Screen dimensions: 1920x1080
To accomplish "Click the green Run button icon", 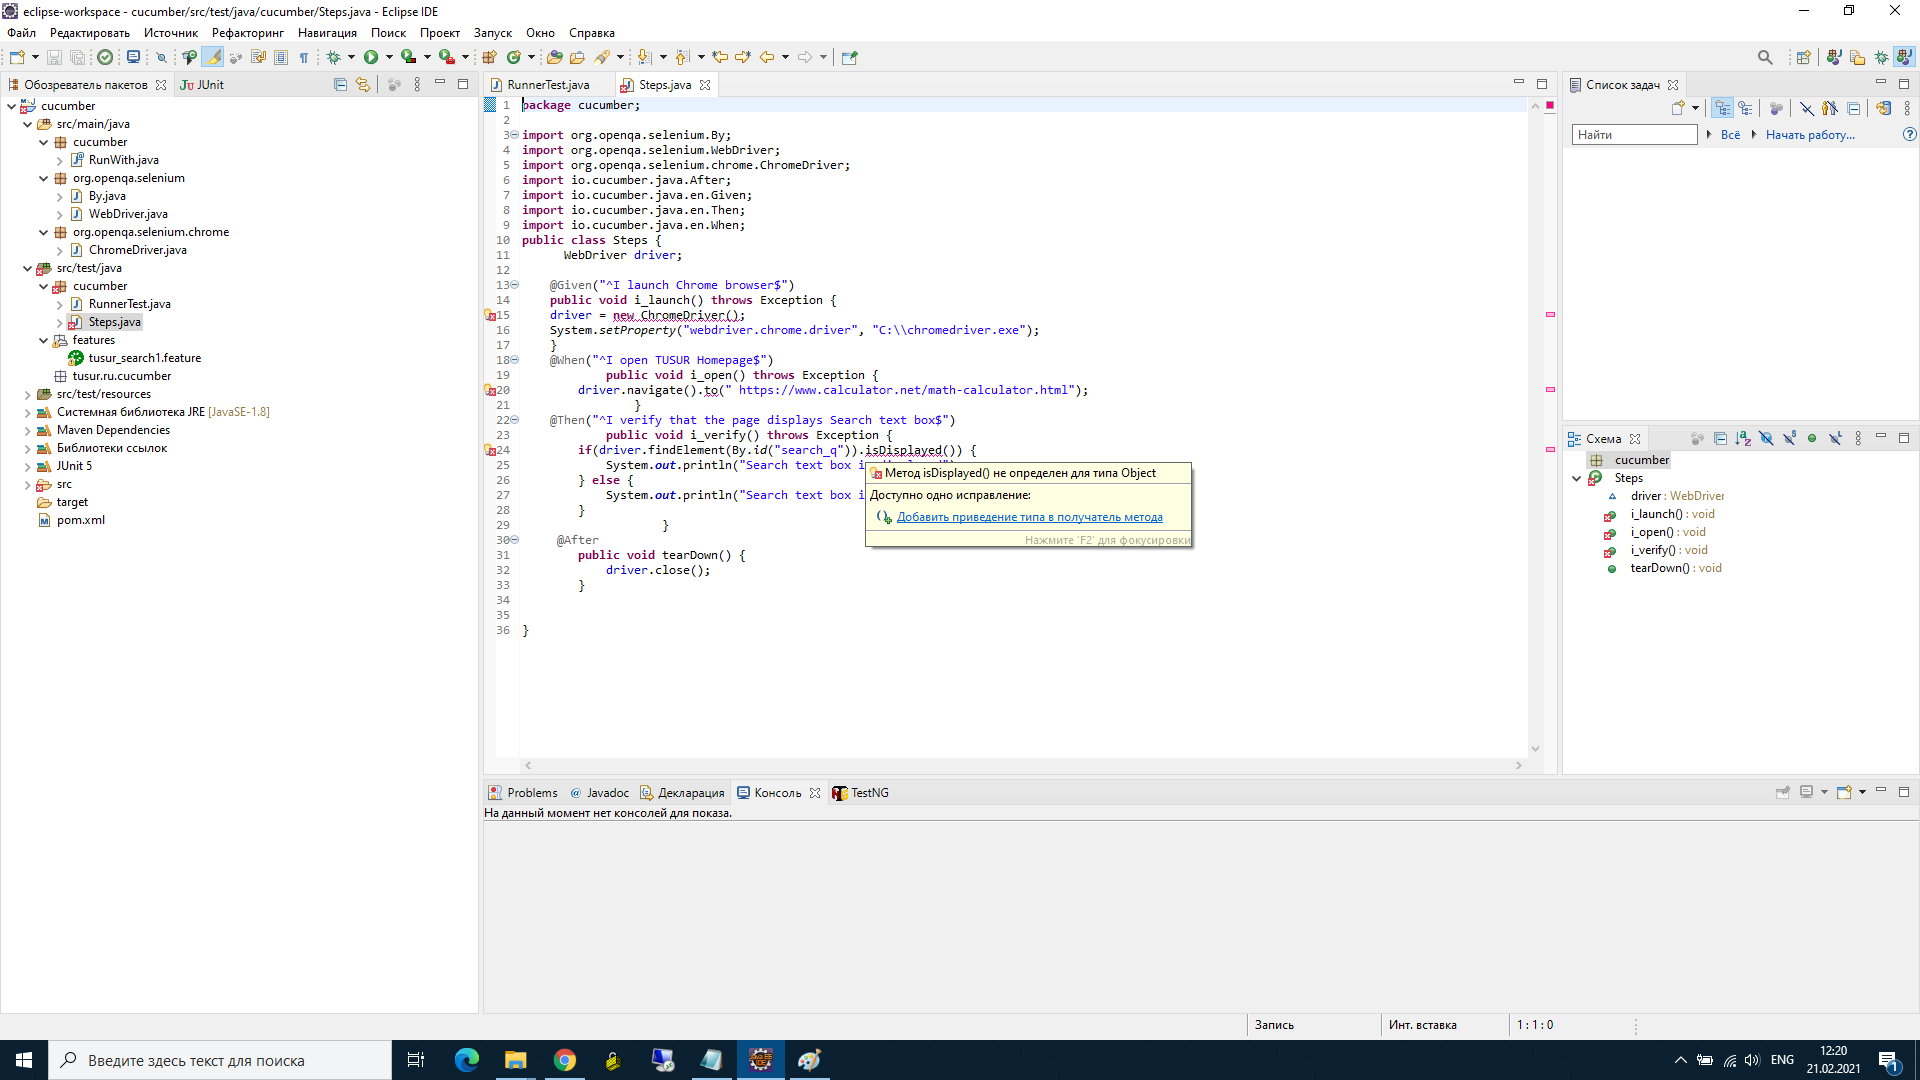I will coord(371,57).
